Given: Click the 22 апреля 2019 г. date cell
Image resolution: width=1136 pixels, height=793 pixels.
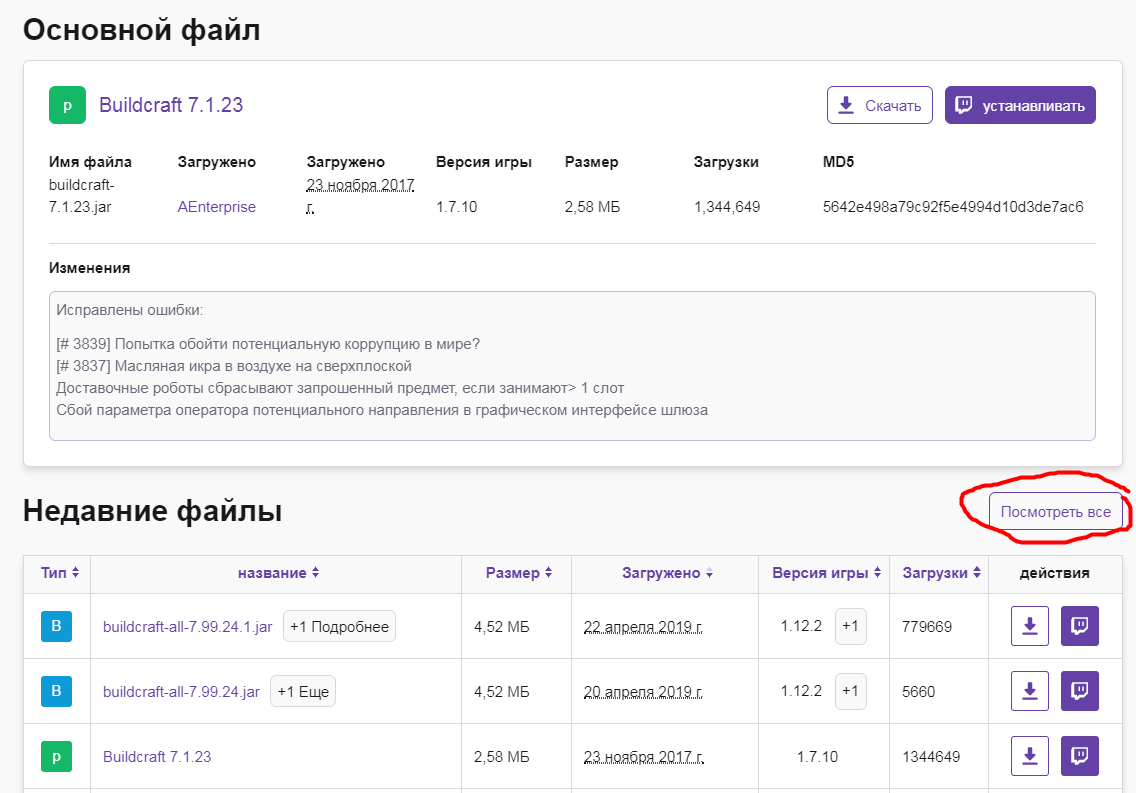Looking at the screenshot, I should click(x=643, y=626).
